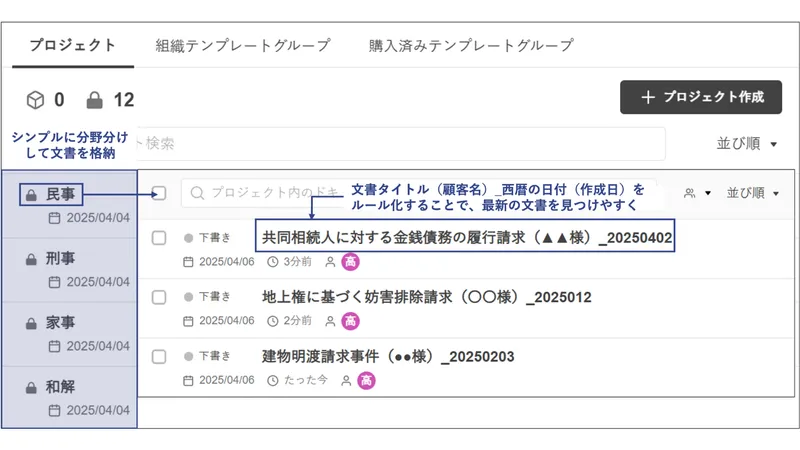This screenshot has height=450, width=800.
Task: Click 下書き status on 共同相続人 document
Action: pyautogui.click(x=207, y=238)
